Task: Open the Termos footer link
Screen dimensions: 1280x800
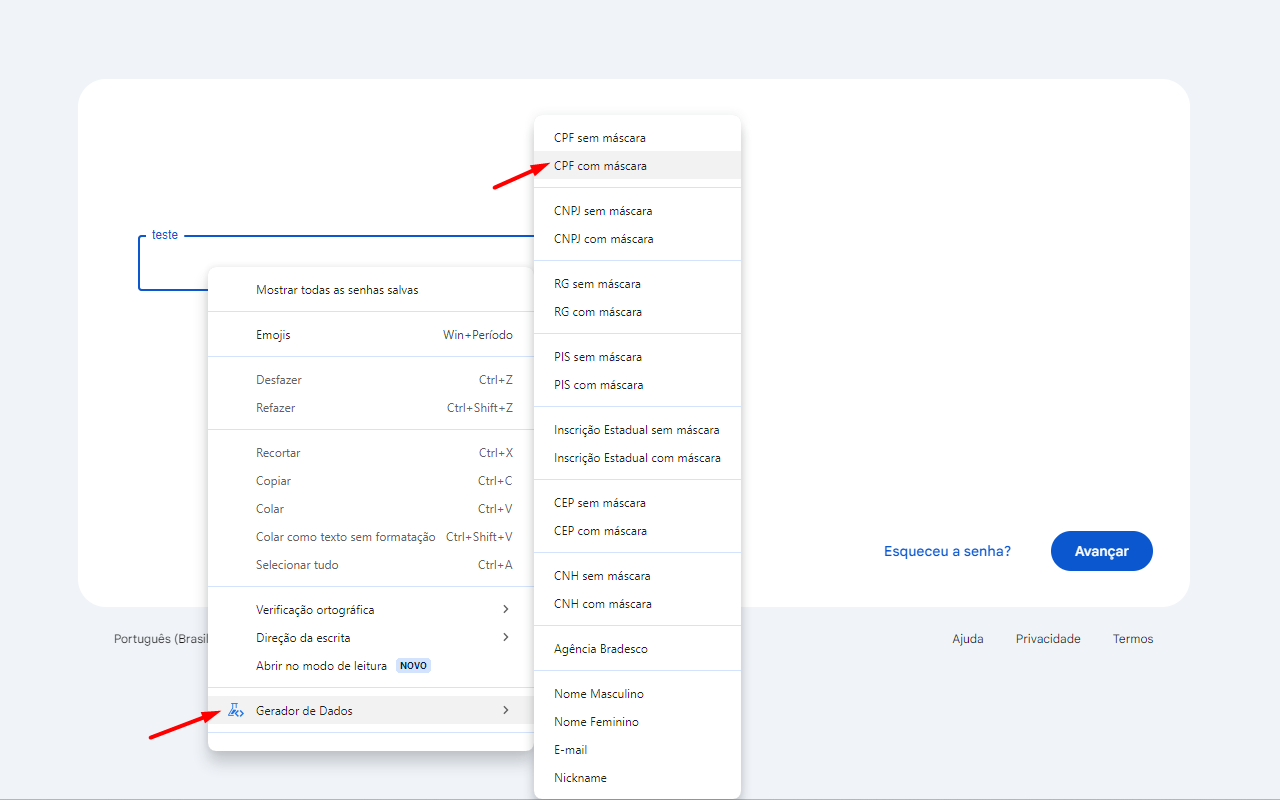Action: click(x=1133, y=639)
